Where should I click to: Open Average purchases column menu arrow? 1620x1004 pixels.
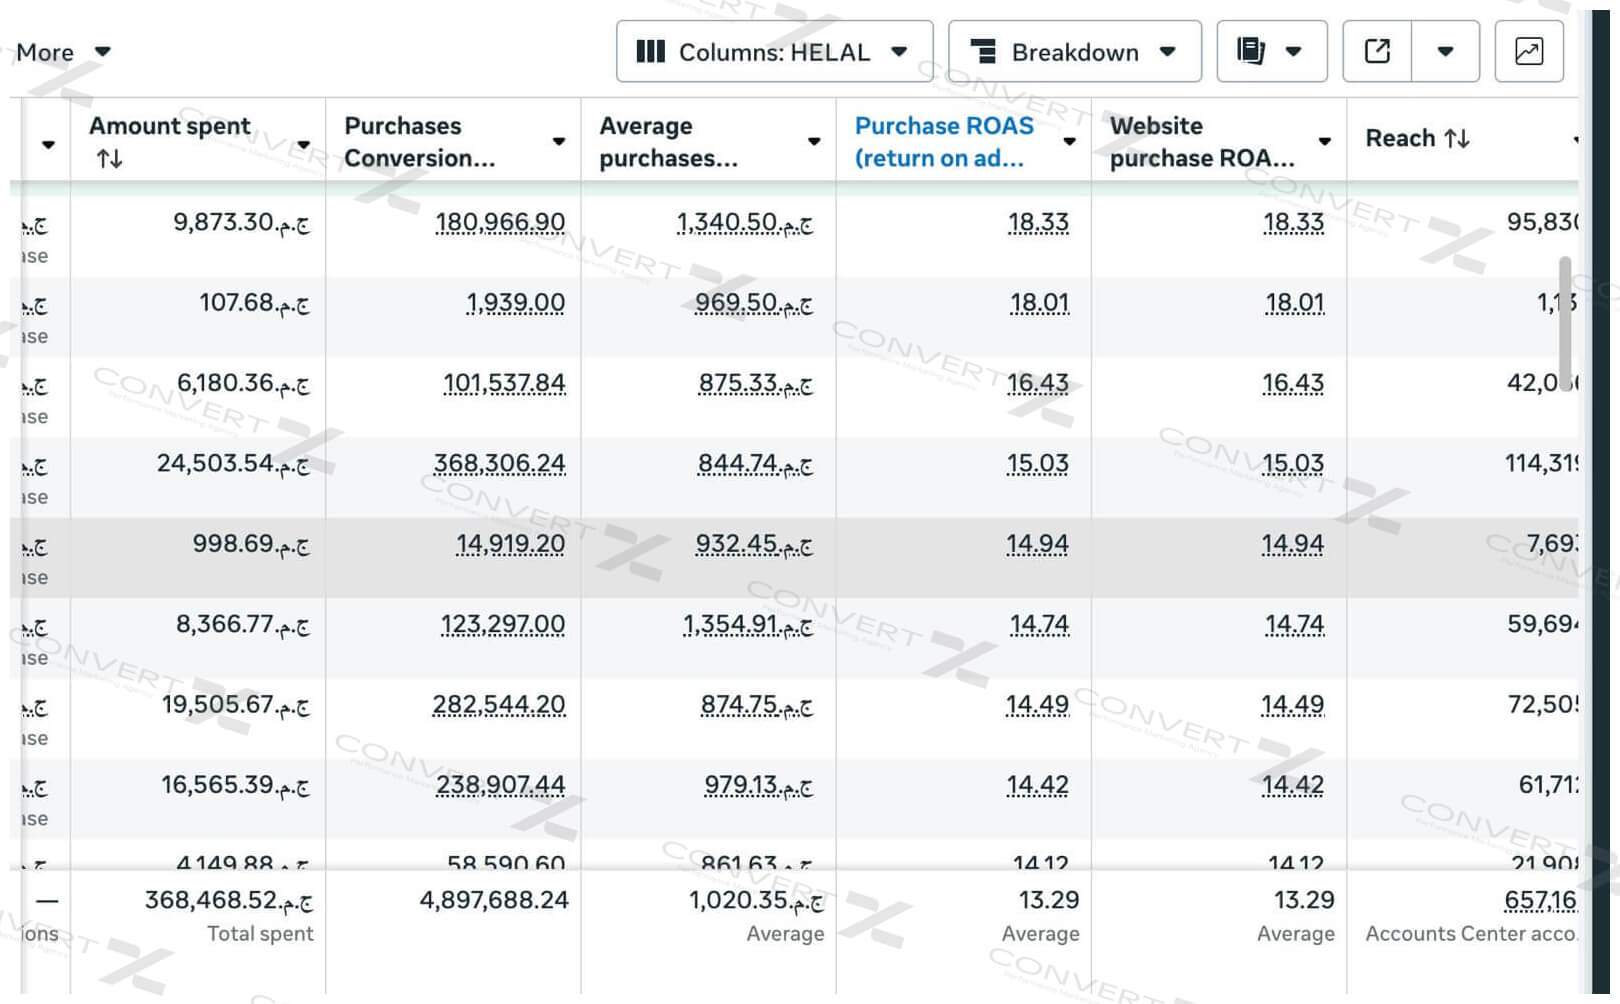point(814,142)
